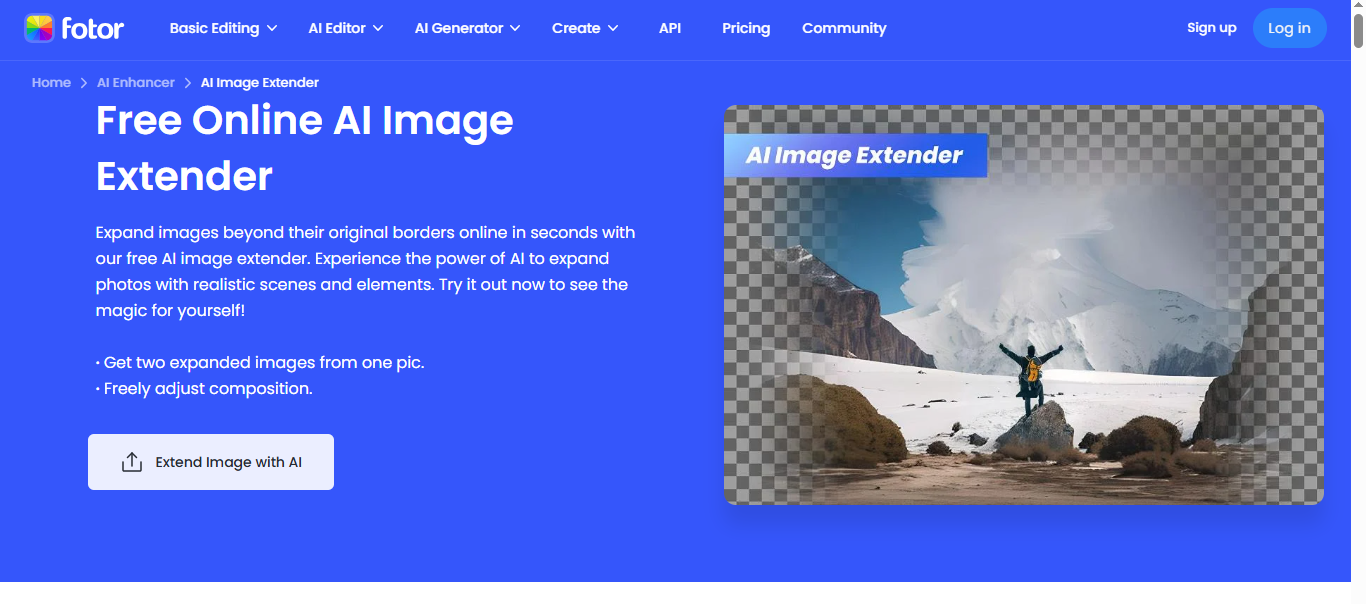Viewport: 1366px width, 604px height.
Task: Click the scrollbar up arrow
Action: (x=1357, y=6)
